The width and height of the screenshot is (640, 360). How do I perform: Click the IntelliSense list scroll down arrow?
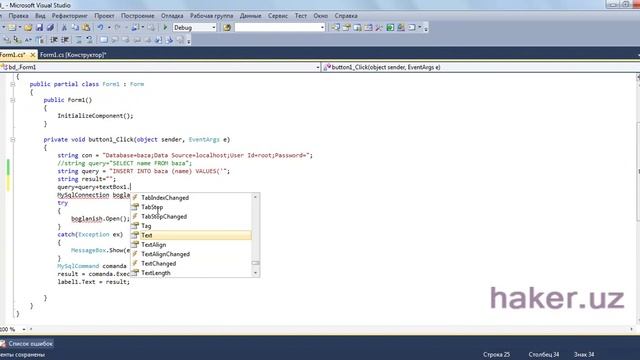(x=256, y=273)
